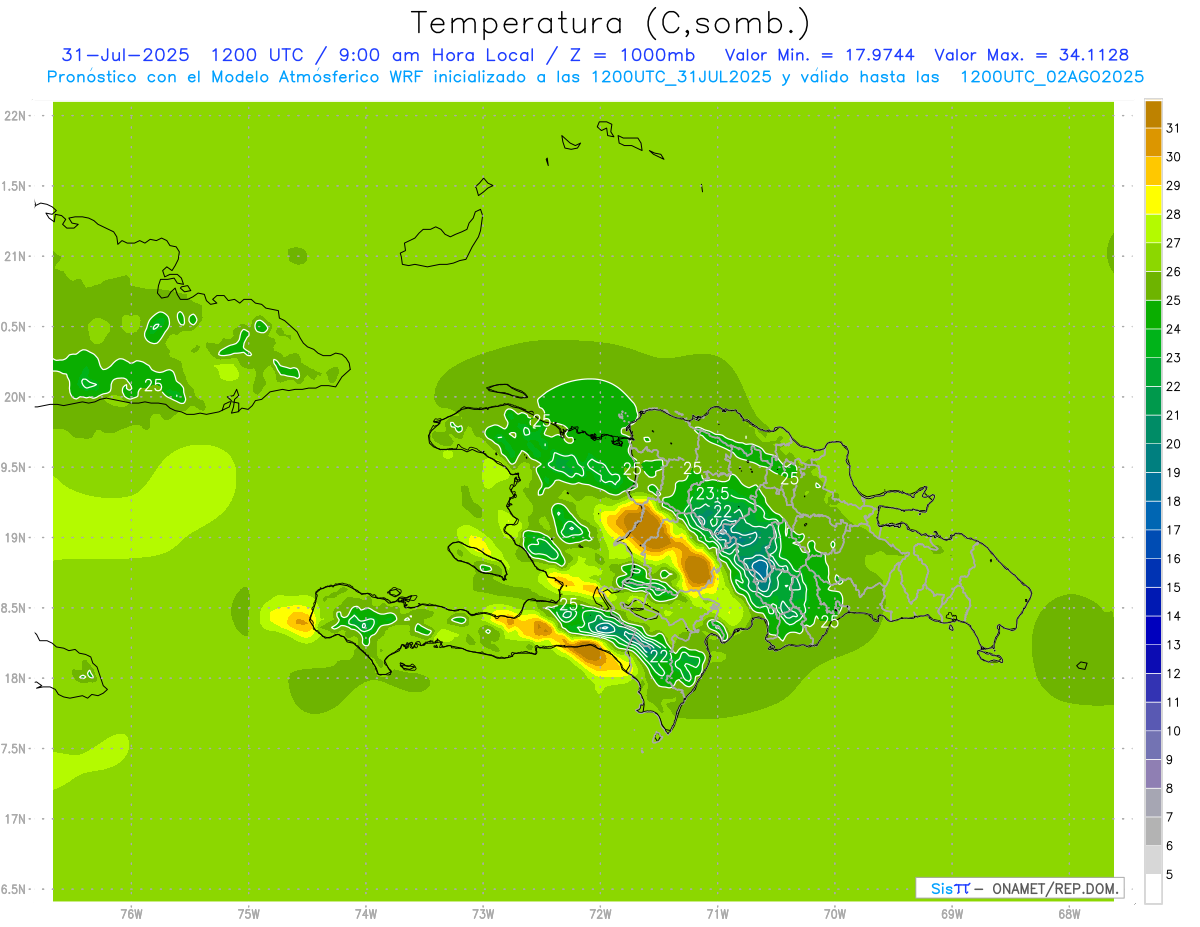Click the '20N' latitude axis label
This screenshot has height=927, width=1200.
pos(15,398)
